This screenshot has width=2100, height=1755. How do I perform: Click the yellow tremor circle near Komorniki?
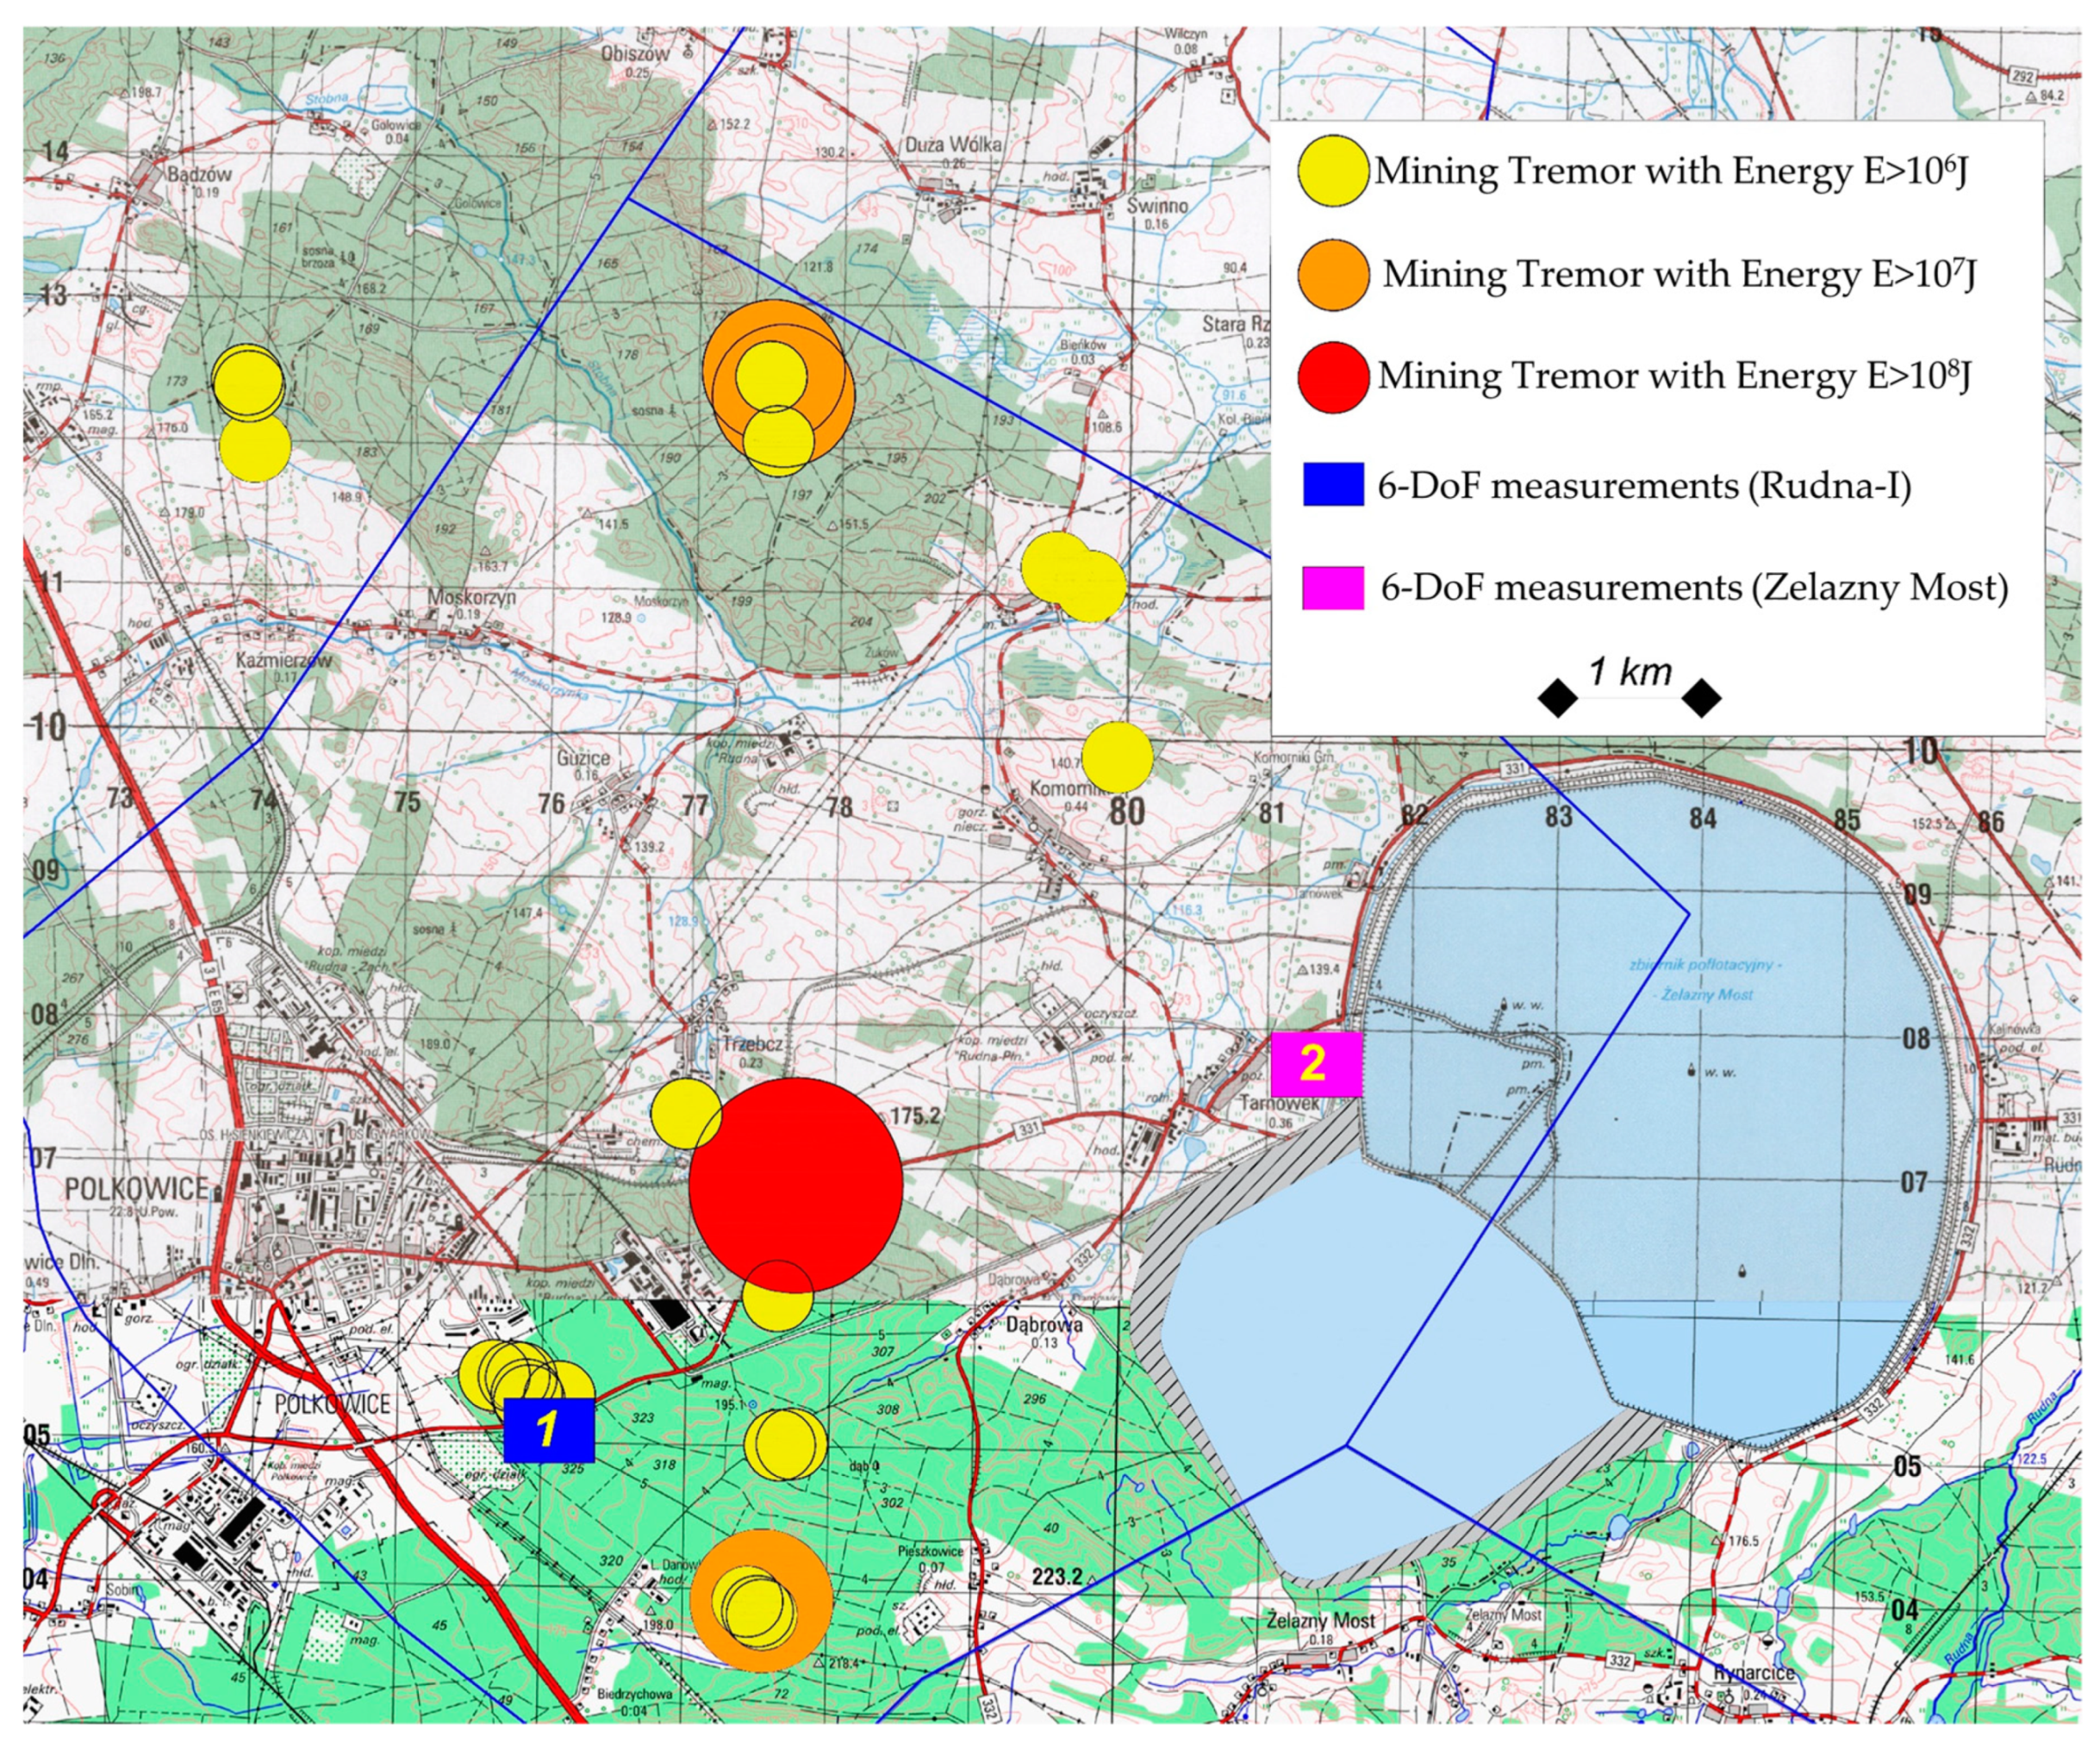[1117, 757]
